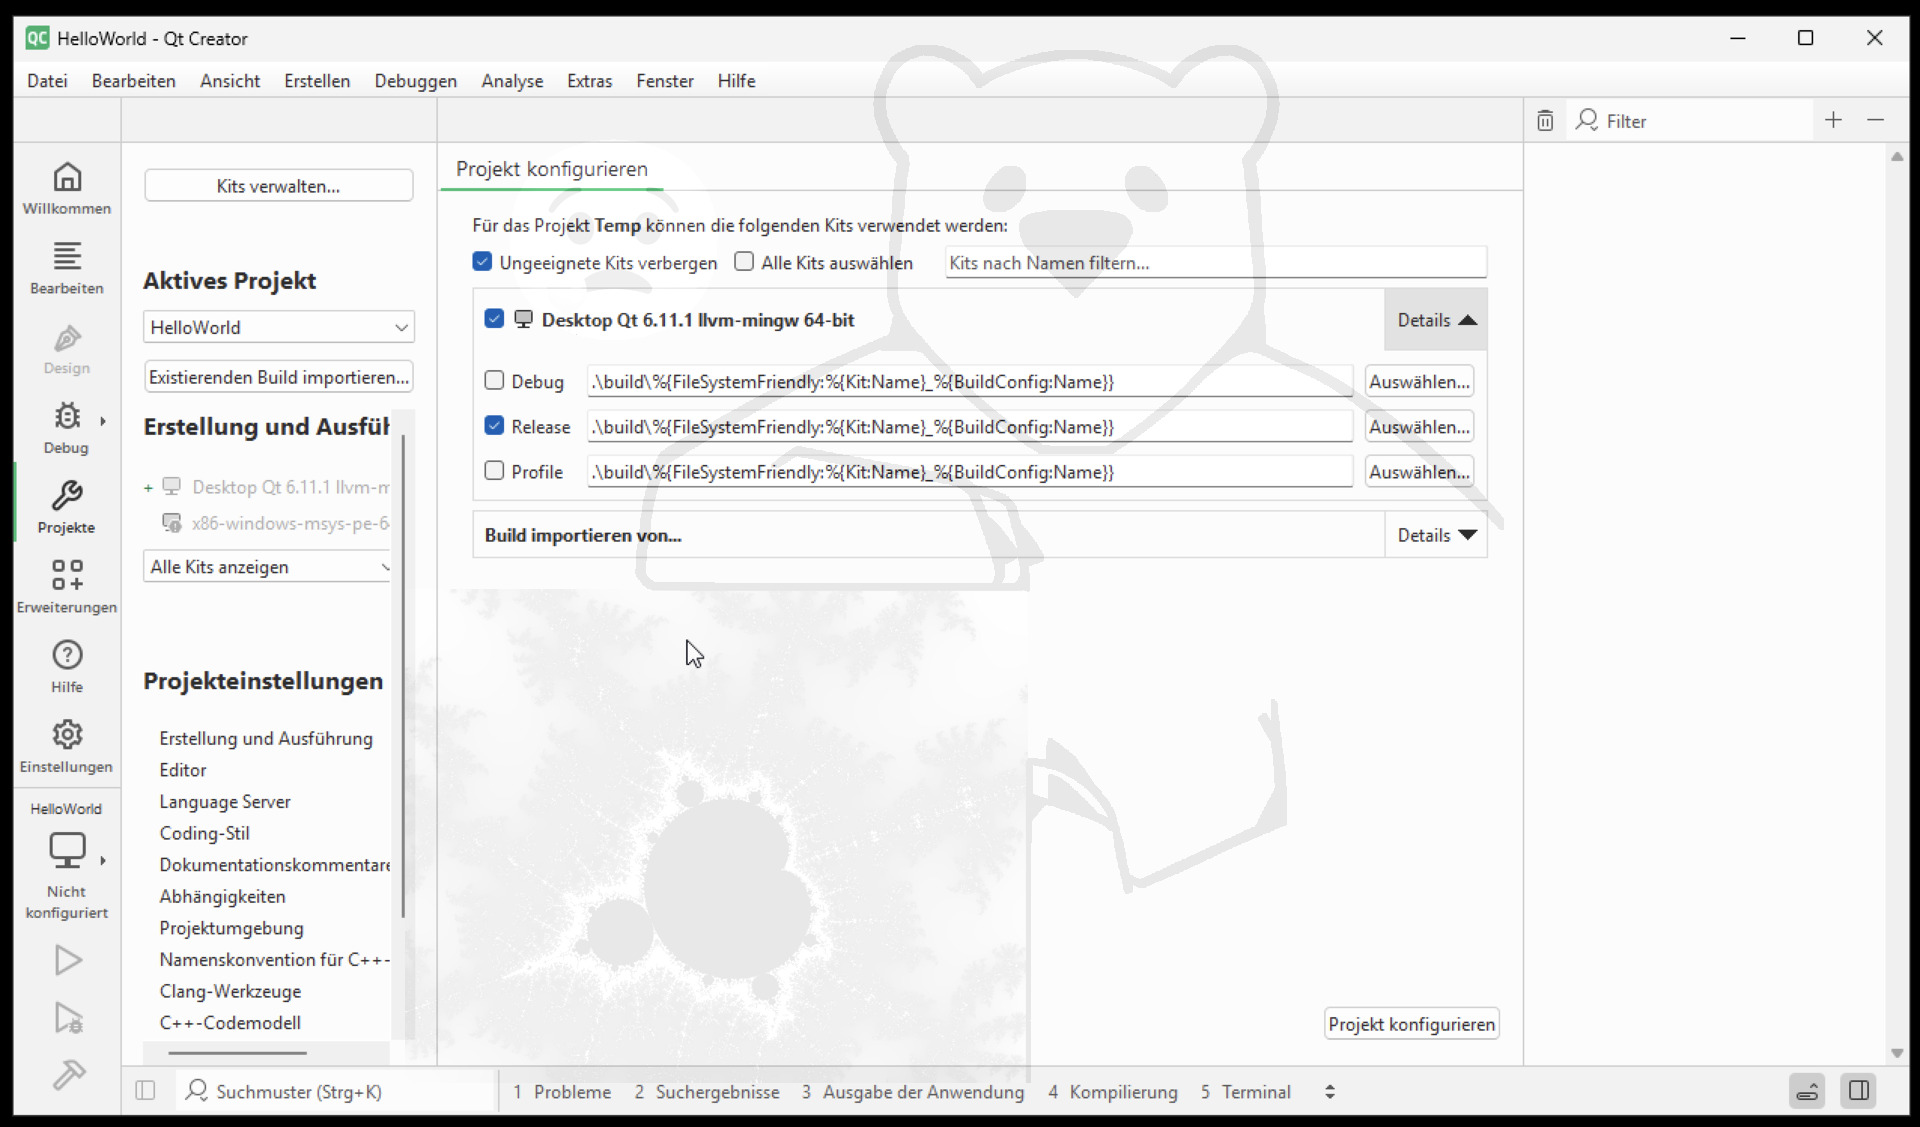This screenshot has width=1920, height=1127.
Task: Open the Bearbeiten menu in menu bar
Action: tap(134, 81)
